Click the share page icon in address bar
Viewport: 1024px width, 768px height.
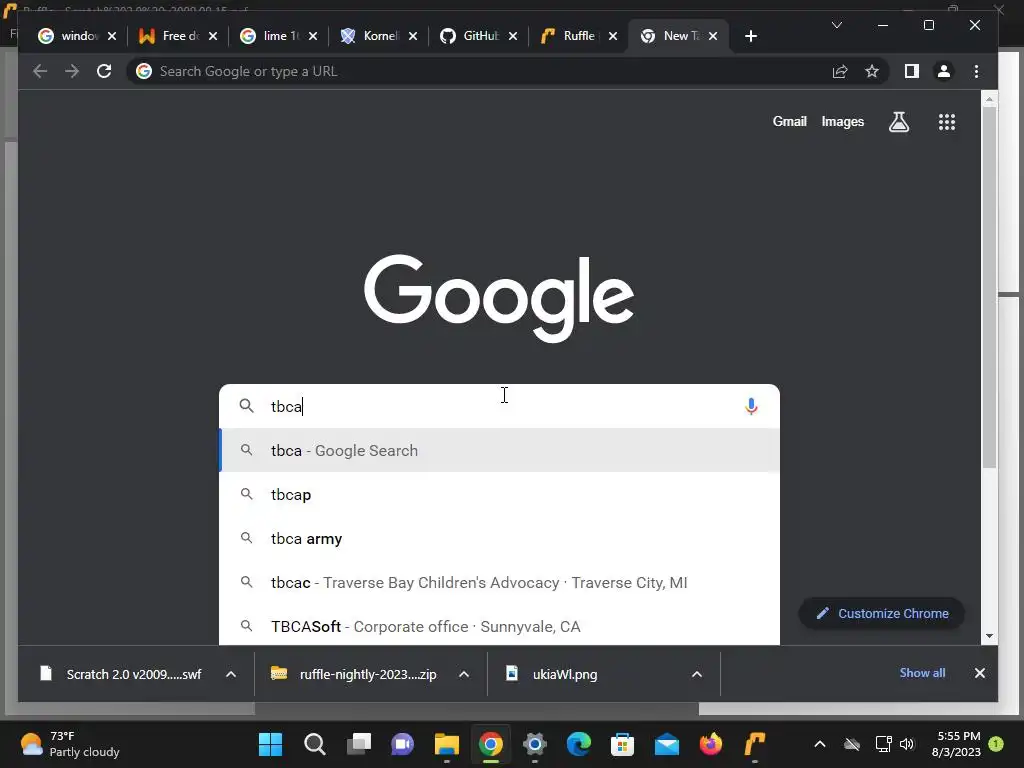tap(840, 71)
